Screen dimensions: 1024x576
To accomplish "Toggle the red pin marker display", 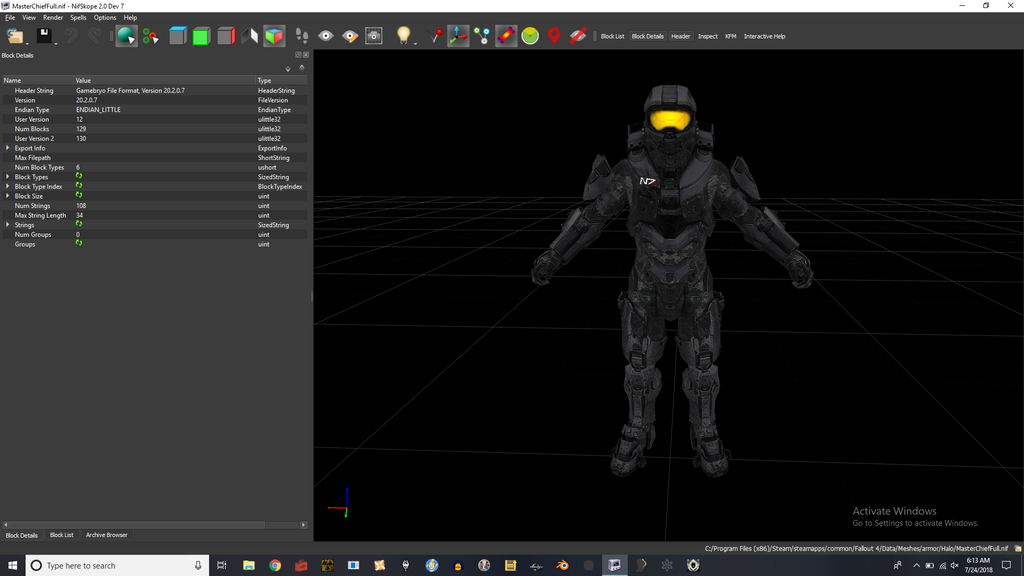I will 435,36.
